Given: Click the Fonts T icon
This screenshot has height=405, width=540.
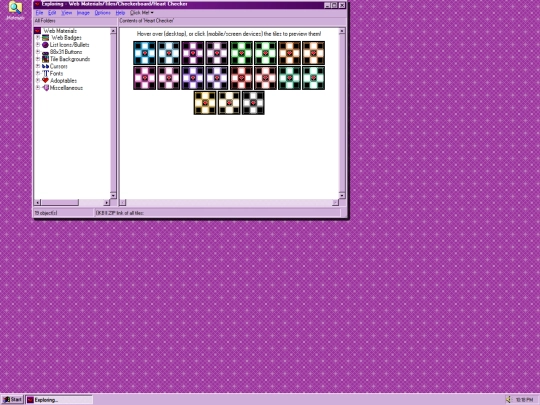Looking at the screenshot, I should pos(45,73).
